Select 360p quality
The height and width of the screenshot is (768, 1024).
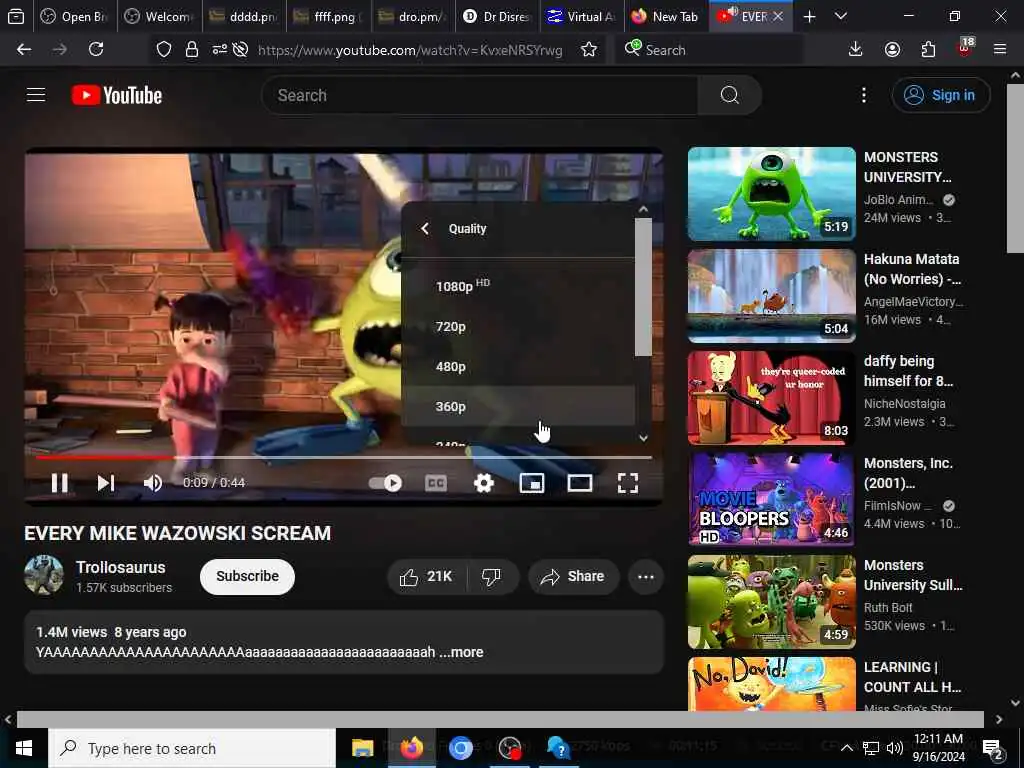point(517,406)
